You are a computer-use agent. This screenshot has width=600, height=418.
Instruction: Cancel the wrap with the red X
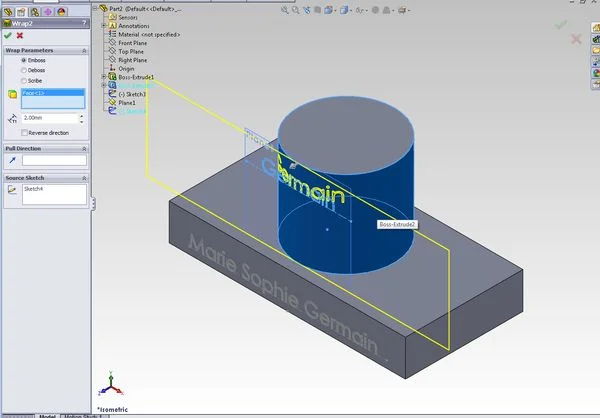[x=20, y=36]
